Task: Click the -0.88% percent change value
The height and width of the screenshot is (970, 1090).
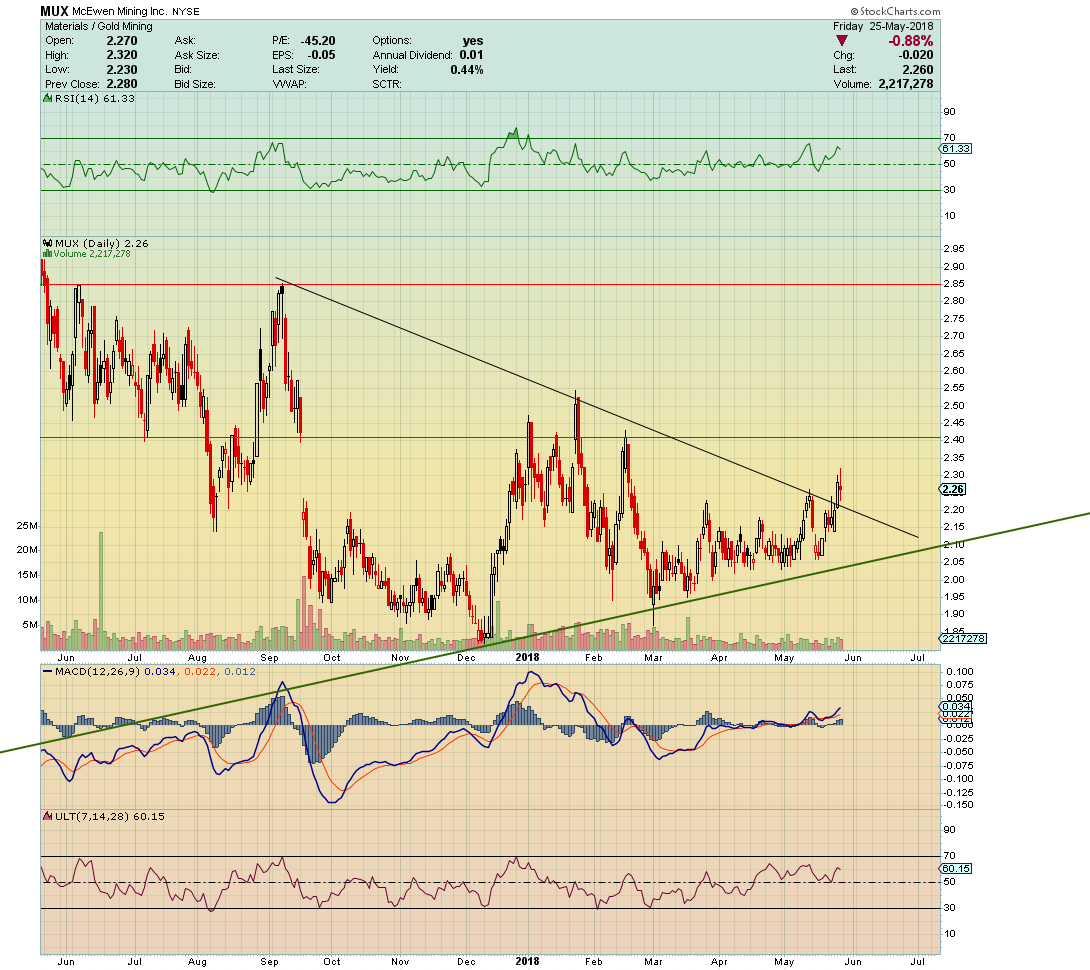Action: click(x=911, y=41)
